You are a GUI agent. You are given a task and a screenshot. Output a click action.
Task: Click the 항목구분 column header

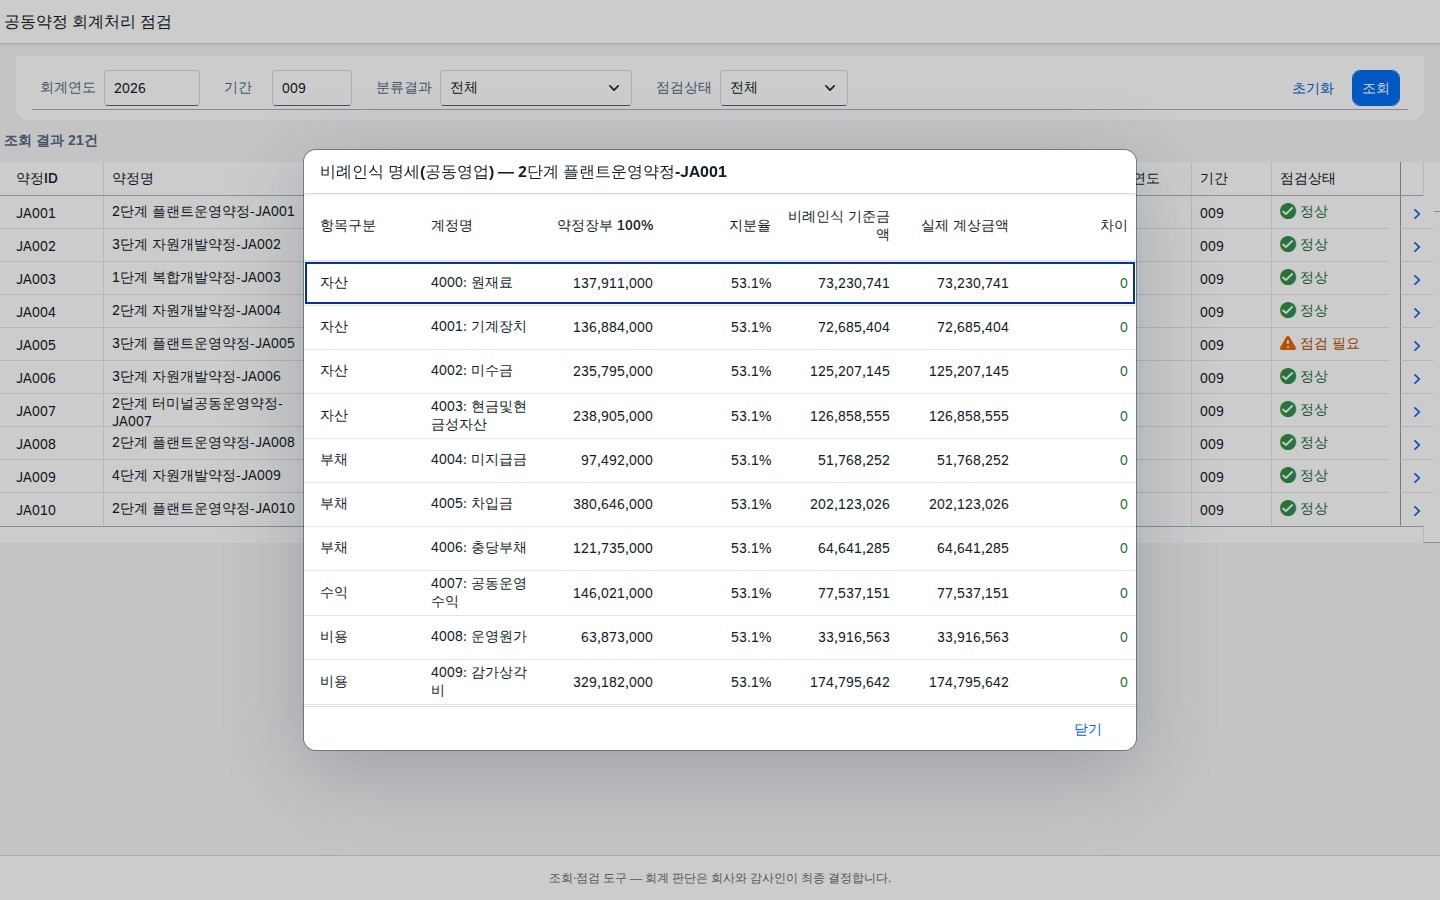pos(348,226)
